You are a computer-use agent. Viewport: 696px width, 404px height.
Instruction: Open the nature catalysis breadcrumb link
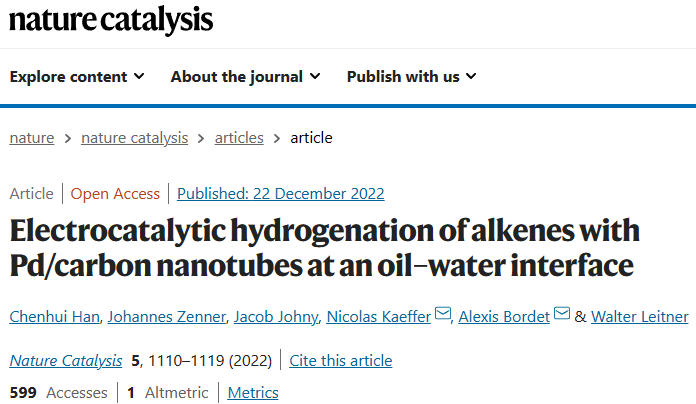pos(134,138)
